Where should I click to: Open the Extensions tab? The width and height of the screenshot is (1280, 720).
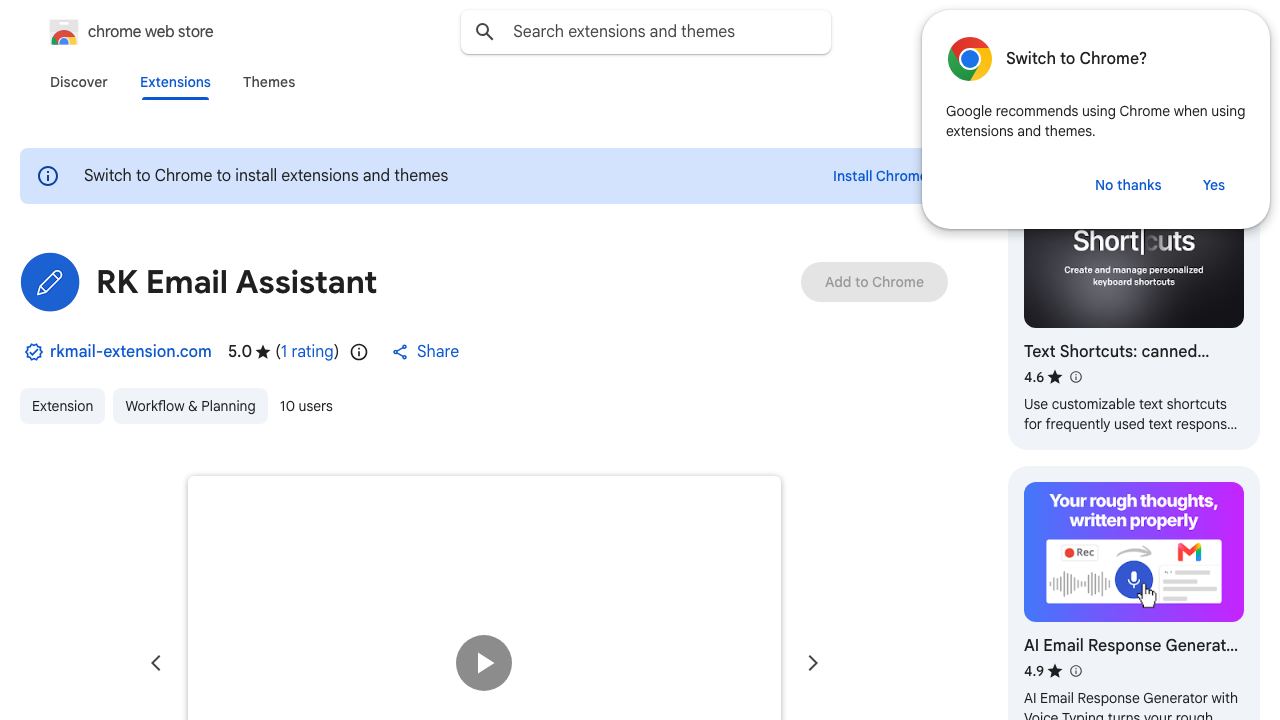175,82
